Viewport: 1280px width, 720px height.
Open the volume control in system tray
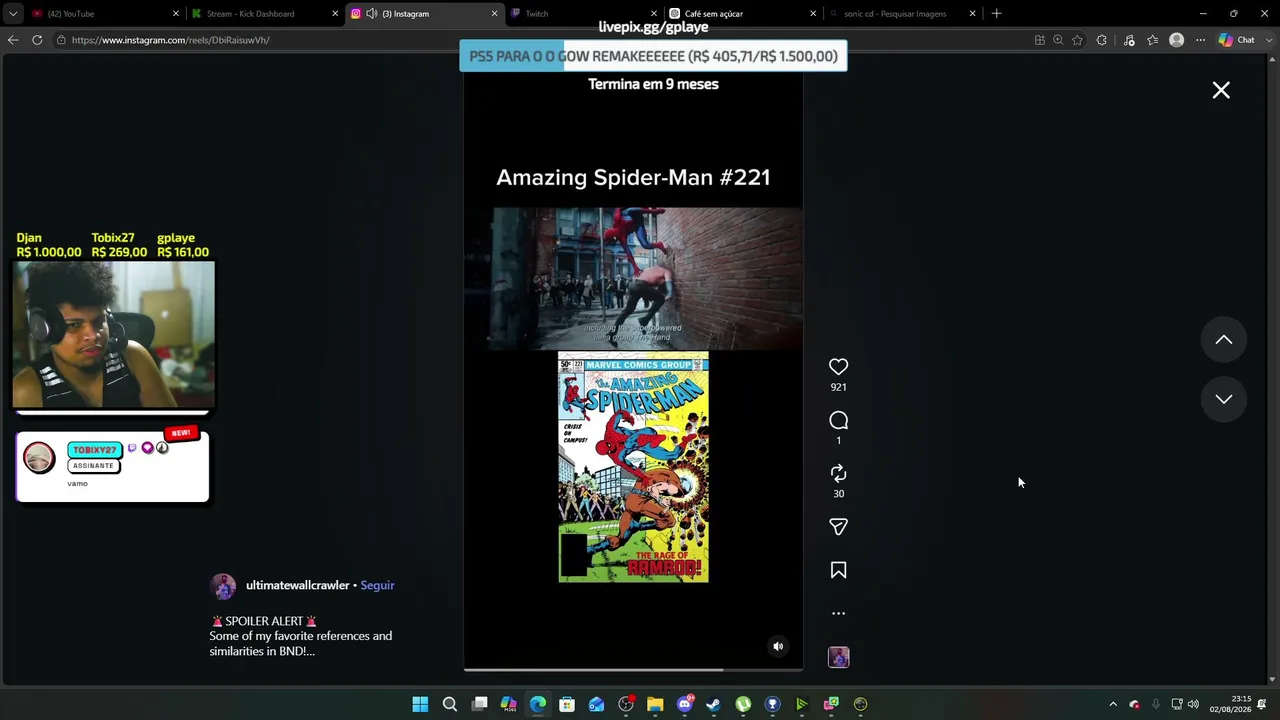point(1193,704)
